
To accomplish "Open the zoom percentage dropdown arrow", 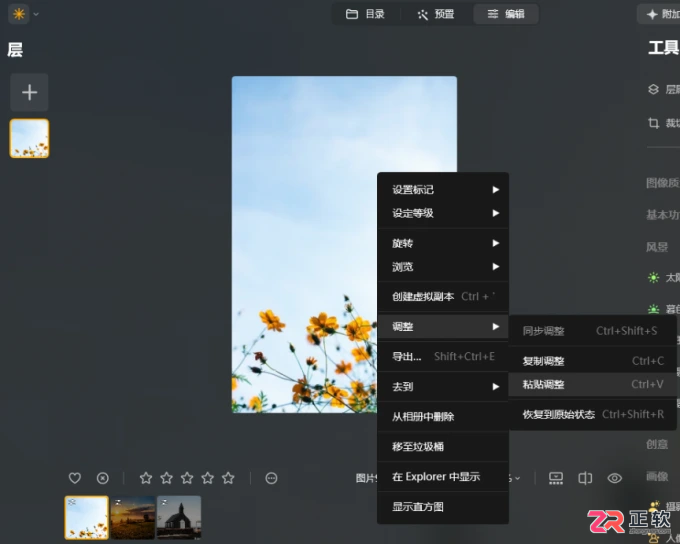I will pos(518,478).
